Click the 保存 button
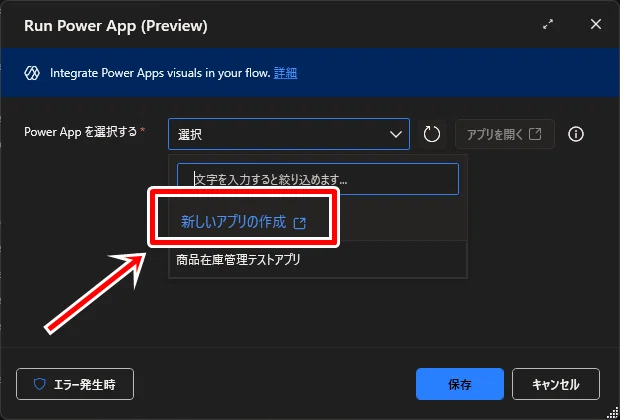 click(x=460, y=384)
